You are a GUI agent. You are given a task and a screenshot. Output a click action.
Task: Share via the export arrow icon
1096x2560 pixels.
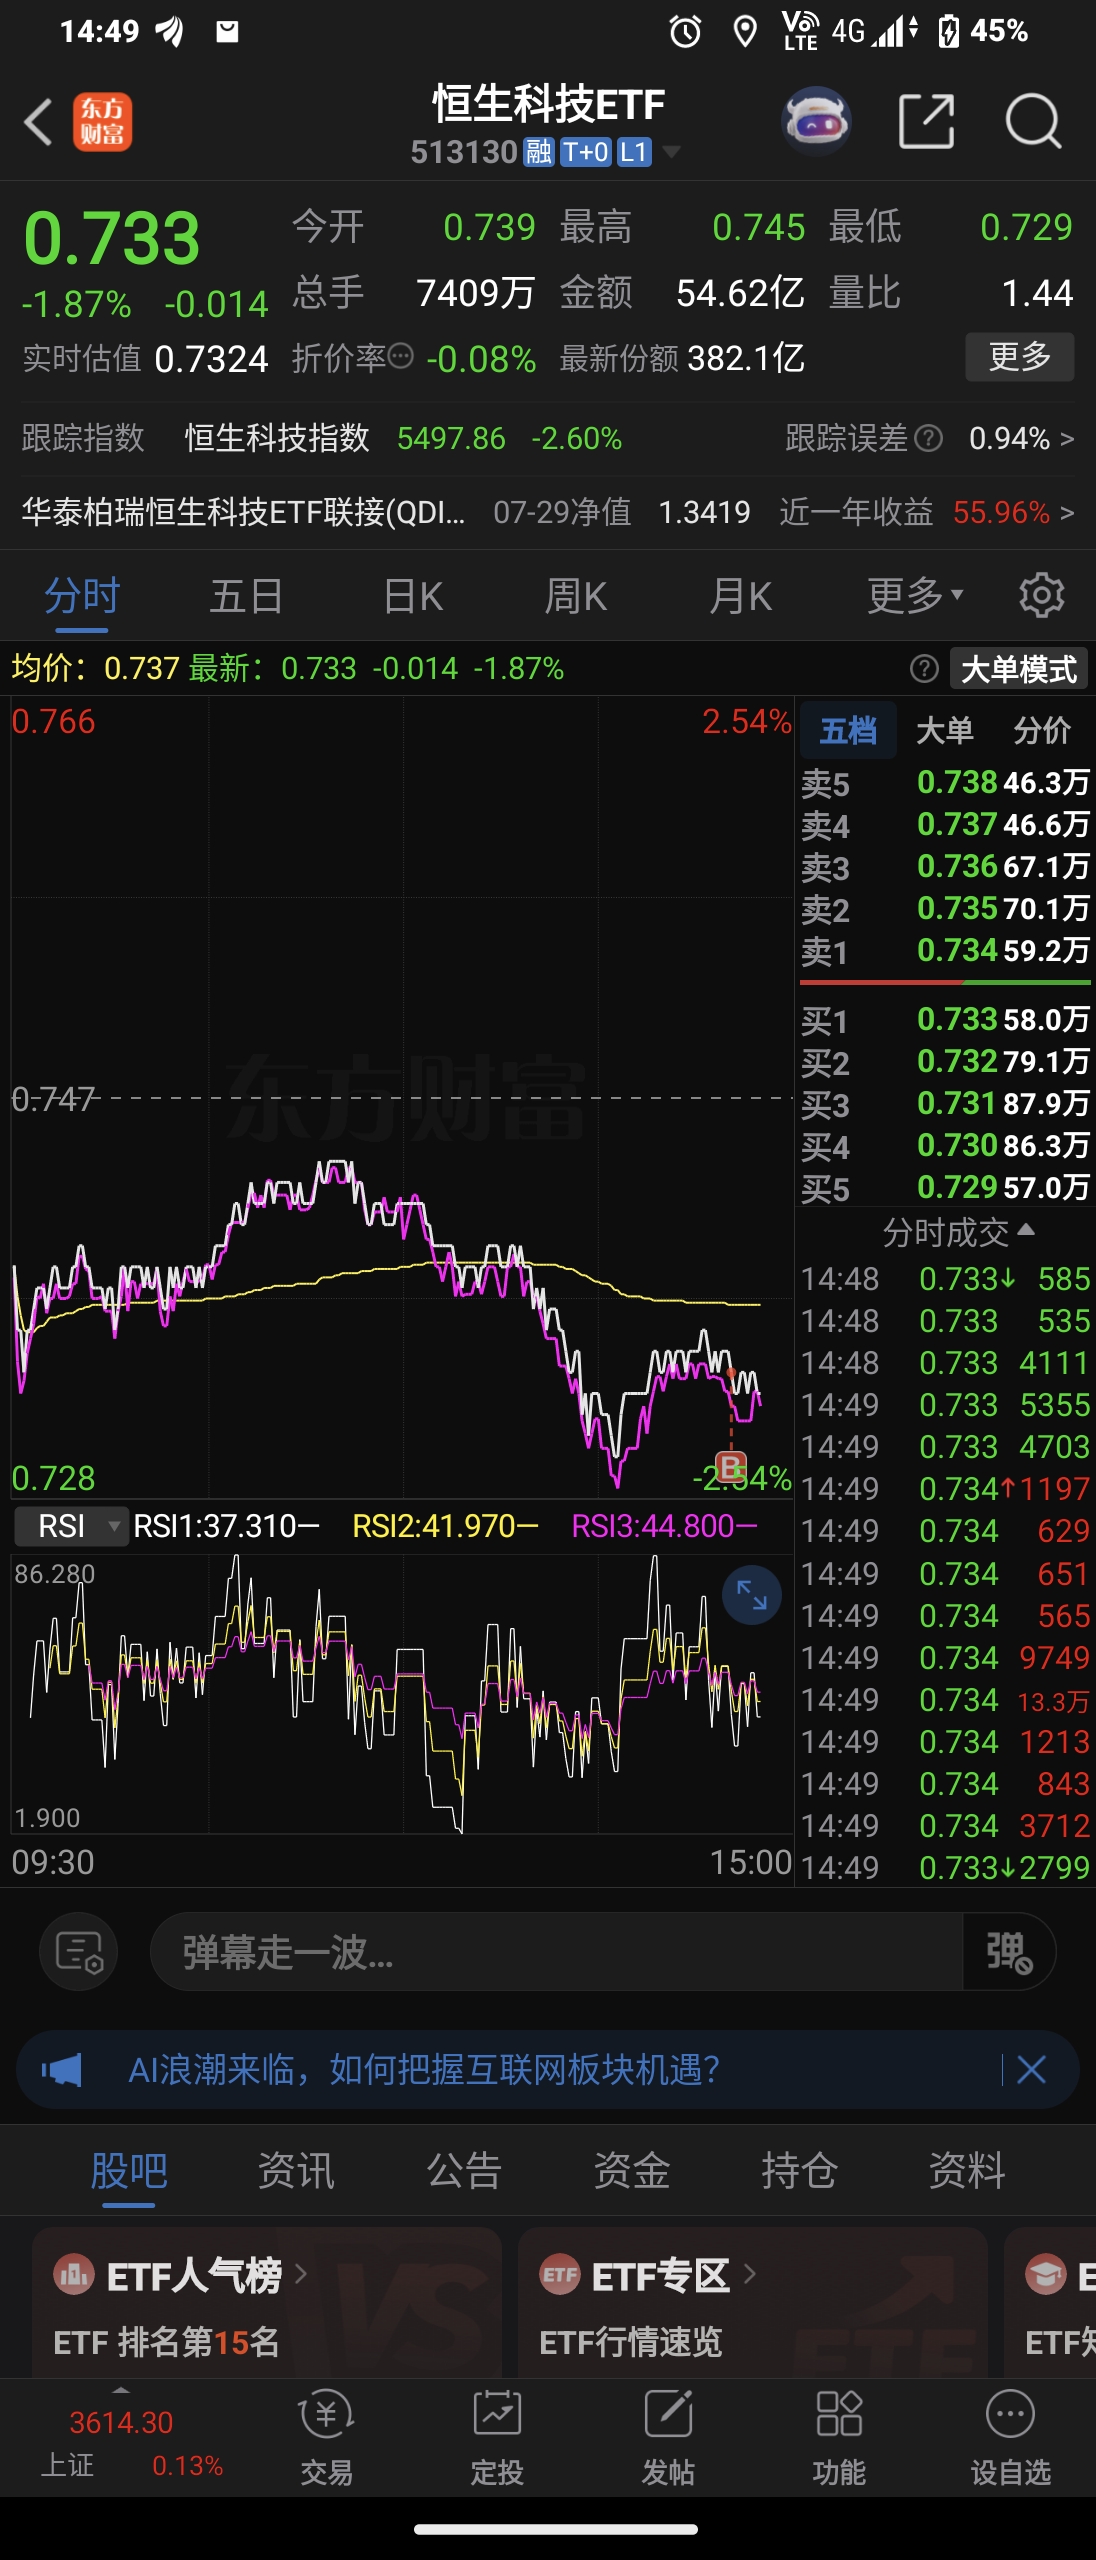tap(926, 122)
